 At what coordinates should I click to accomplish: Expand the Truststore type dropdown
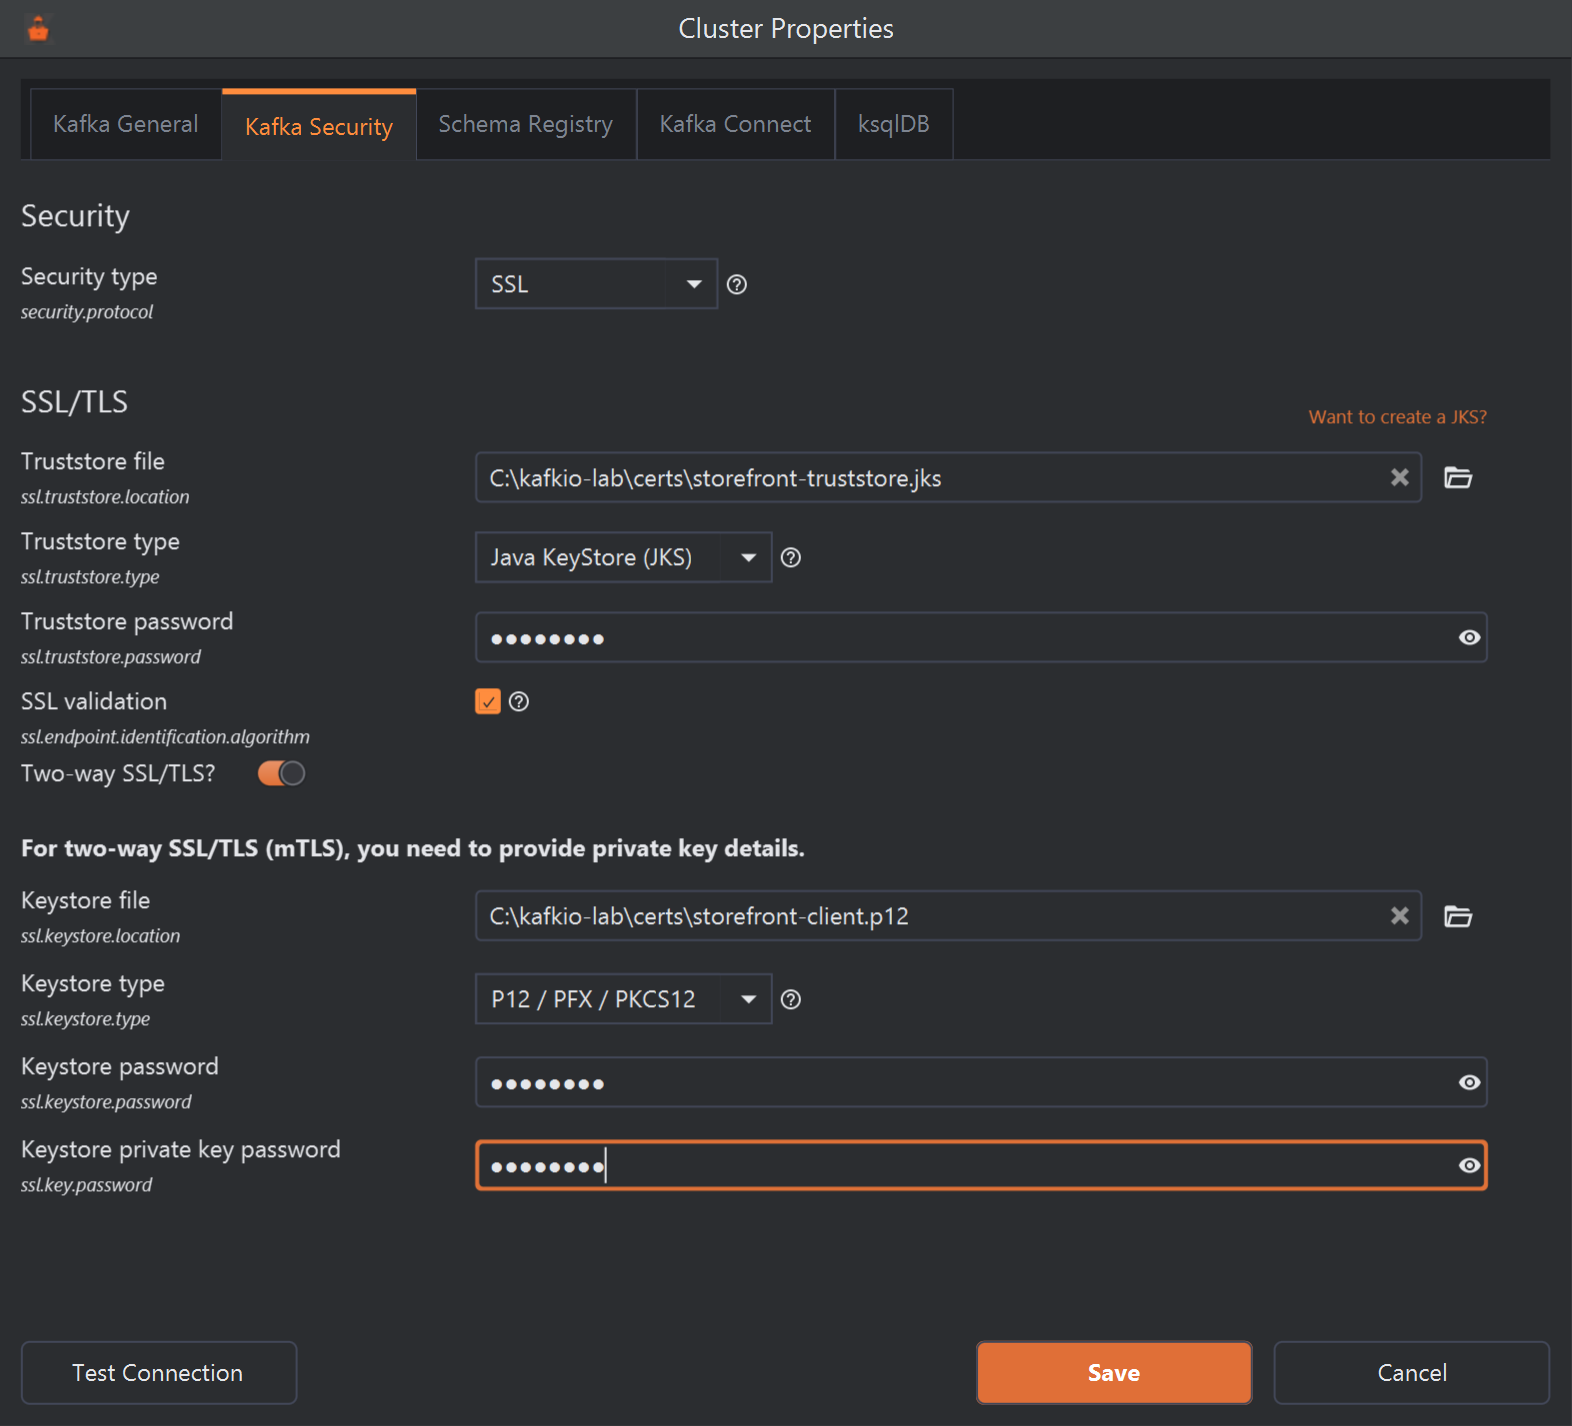pos(623,558)
